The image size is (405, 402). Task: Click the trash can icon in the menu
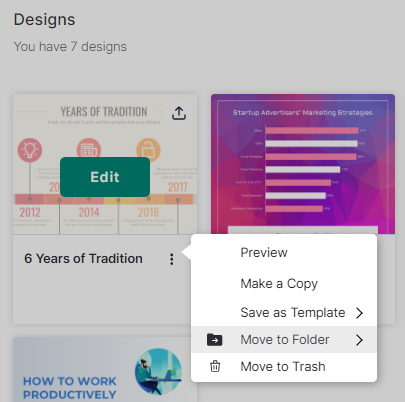click(215, 366)
